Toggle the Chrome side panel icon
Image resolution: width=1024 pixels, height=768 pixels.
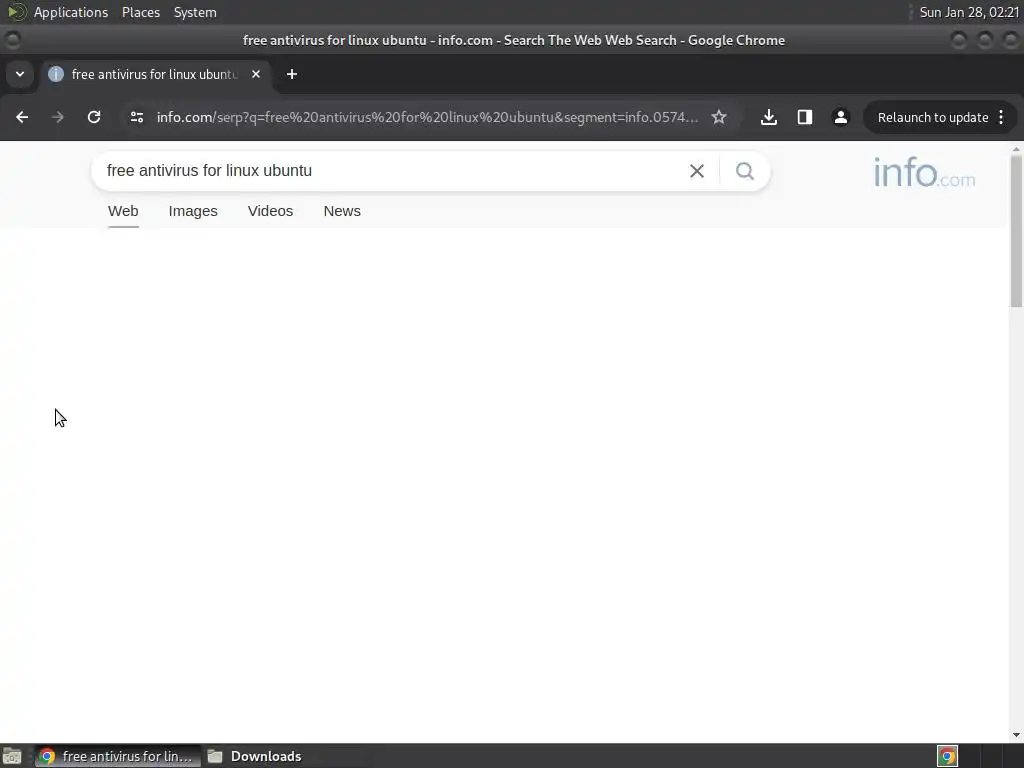click(805, 118)
